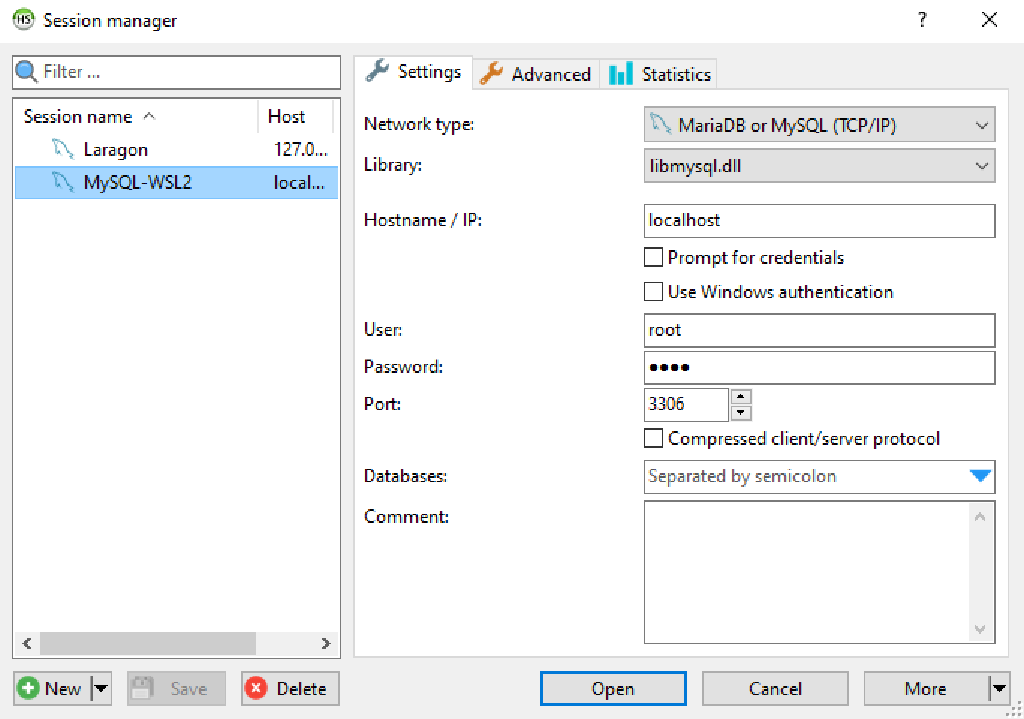The image size is (1024, 719).
Task: Select the Laragon session dolphin icon
Action: point(62,149)
